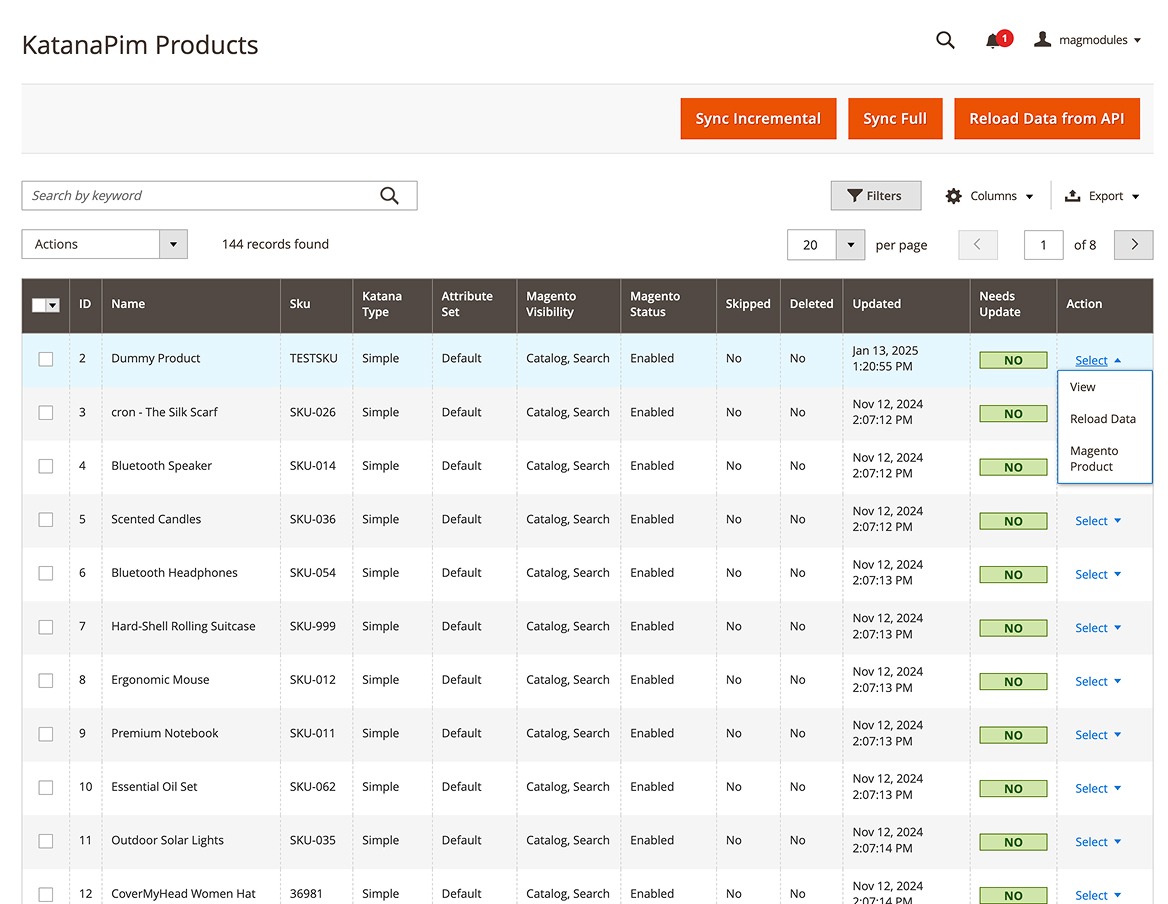
Task: Sort by the Skipped column header
Action: (748, 305)
